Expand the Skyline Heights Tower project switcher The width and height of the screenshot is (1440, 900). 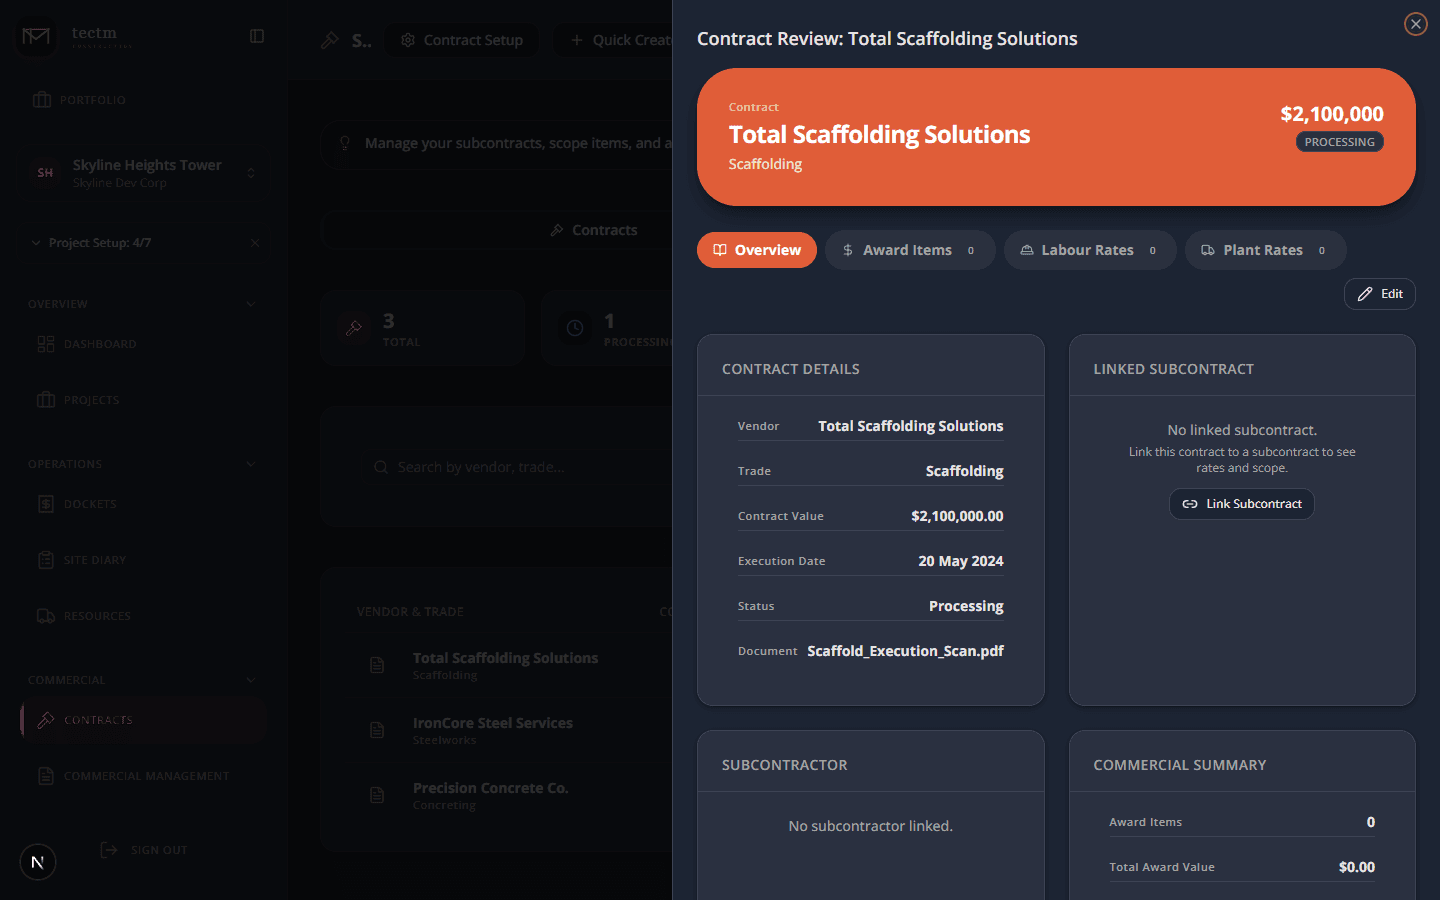pos(251,173)
